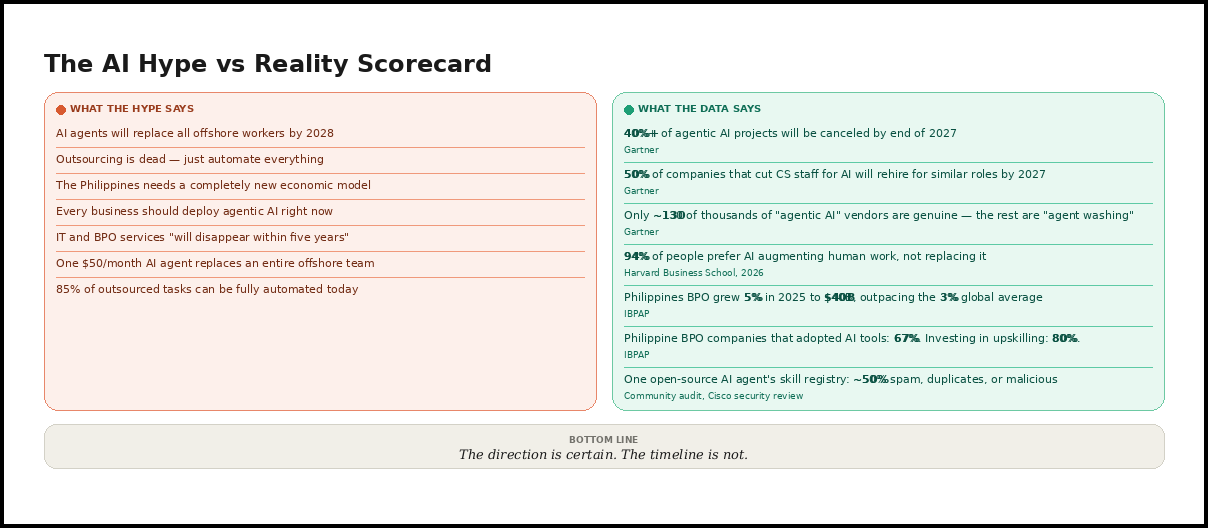1208x528 pixels.
Task: Click the "AI agents will replace all offshore workers" line
Action: tap(195, 133)
